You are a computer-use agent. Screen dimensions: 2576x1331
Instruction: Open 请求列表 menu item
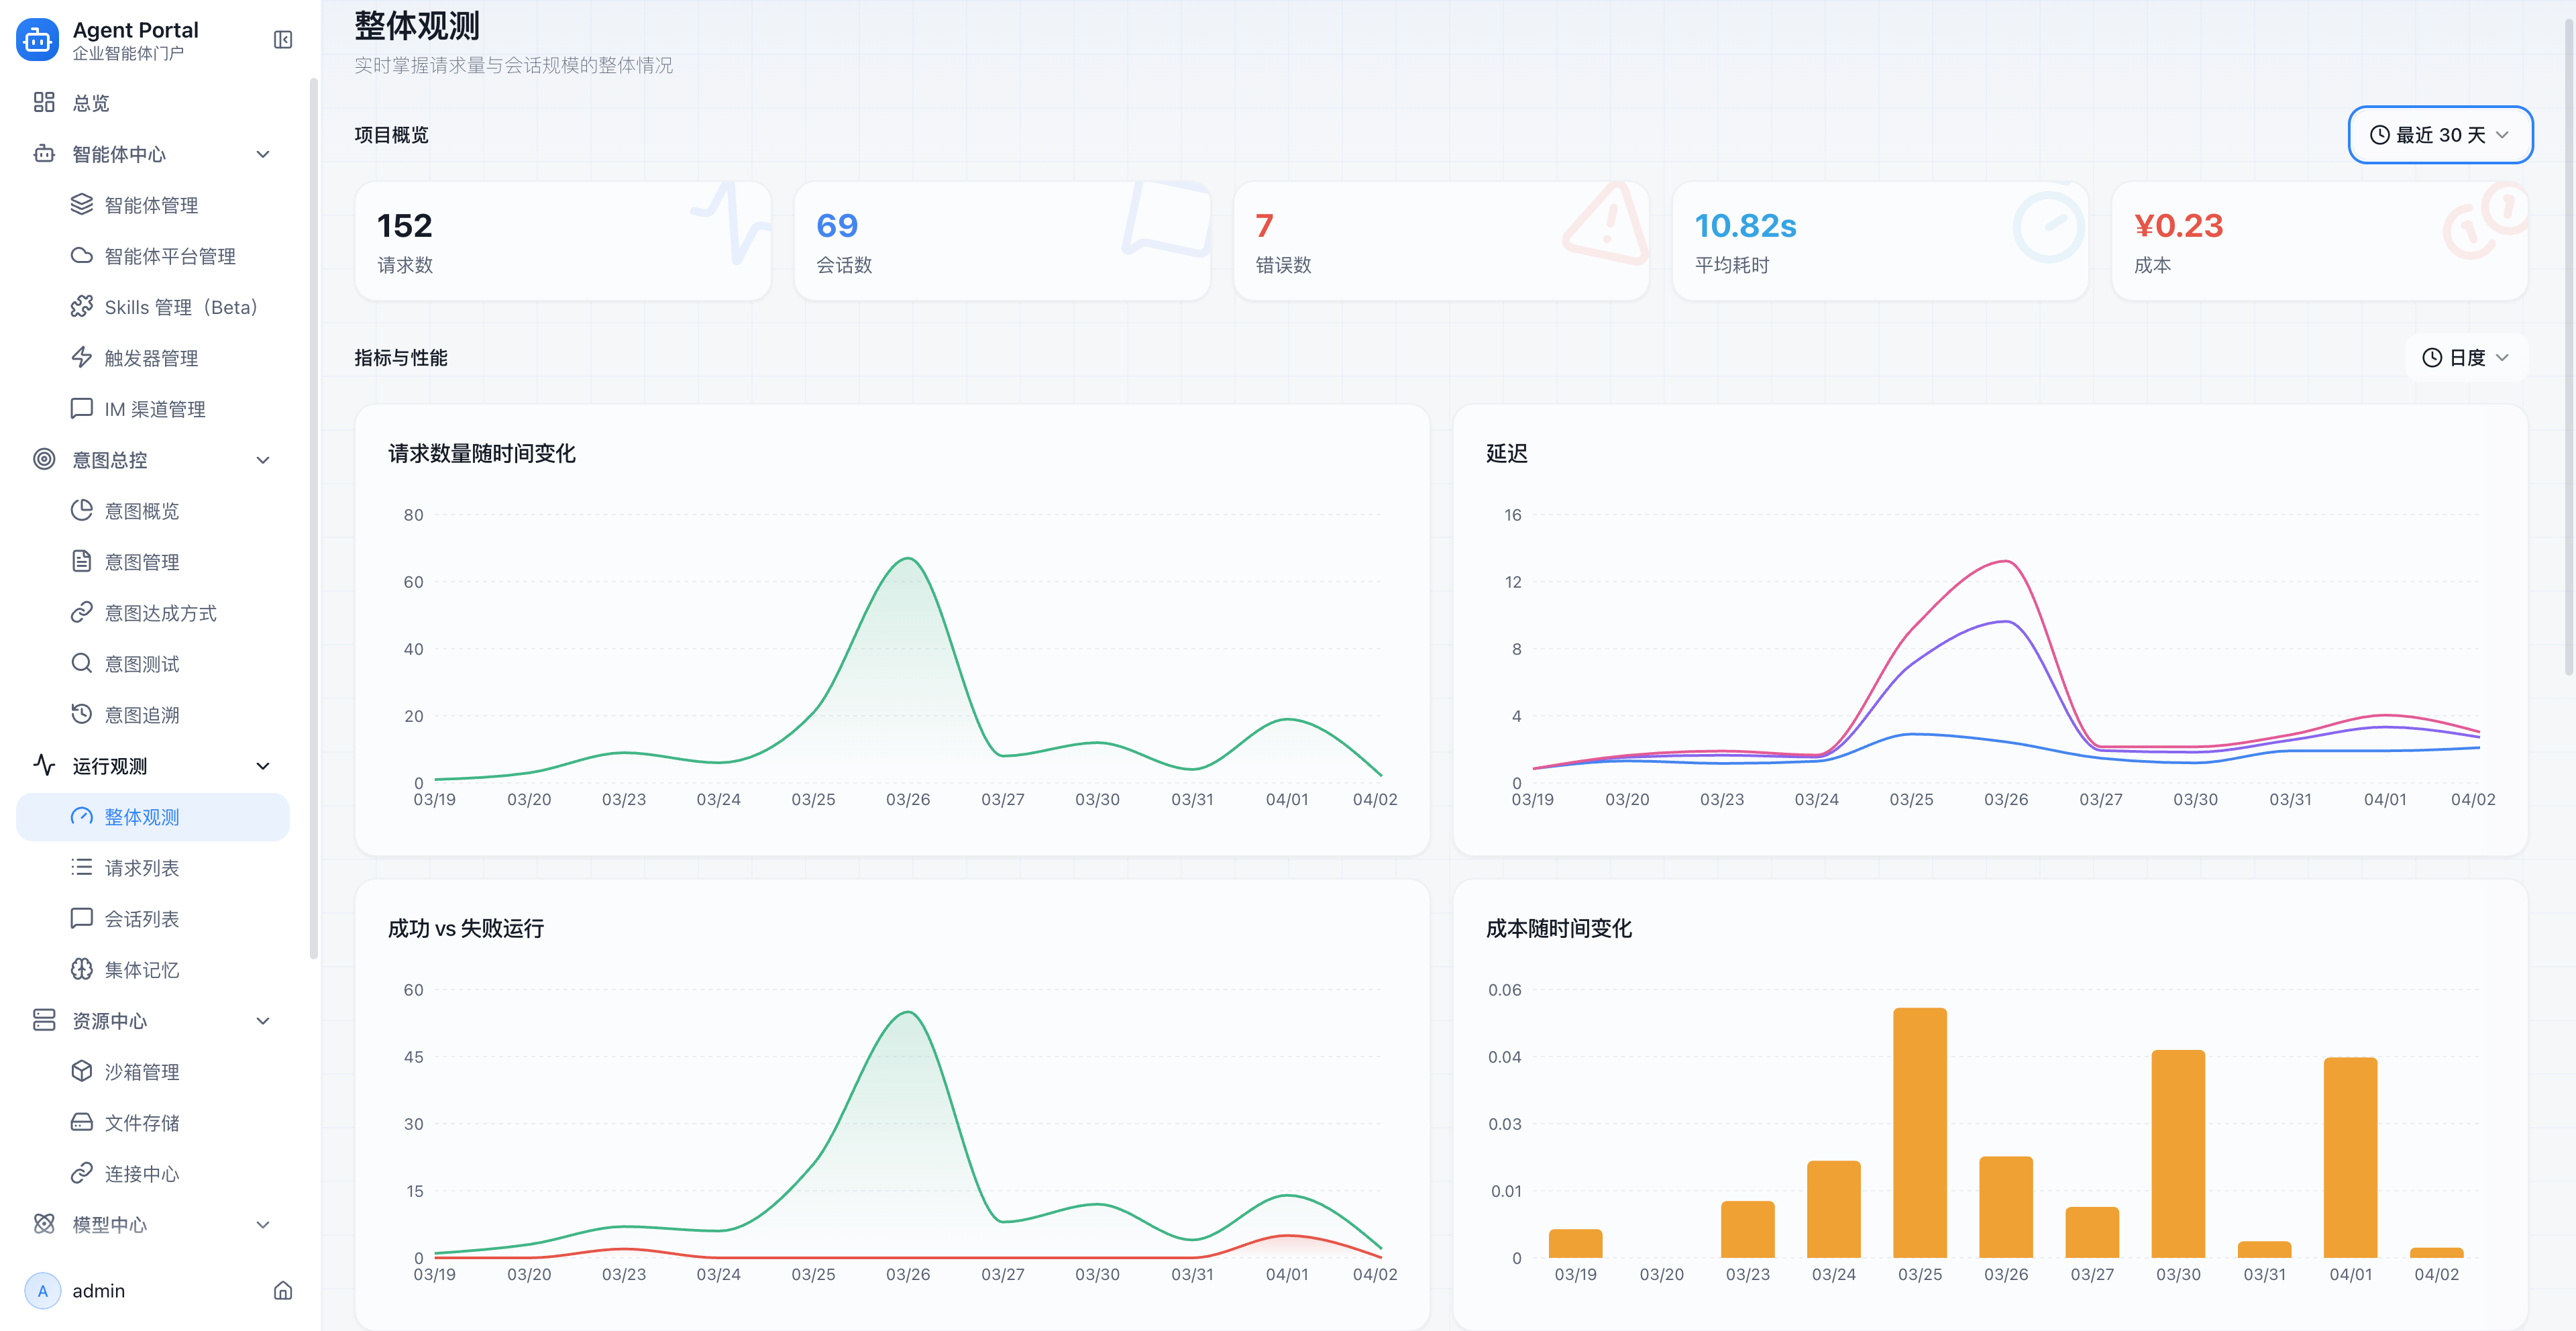142,868
